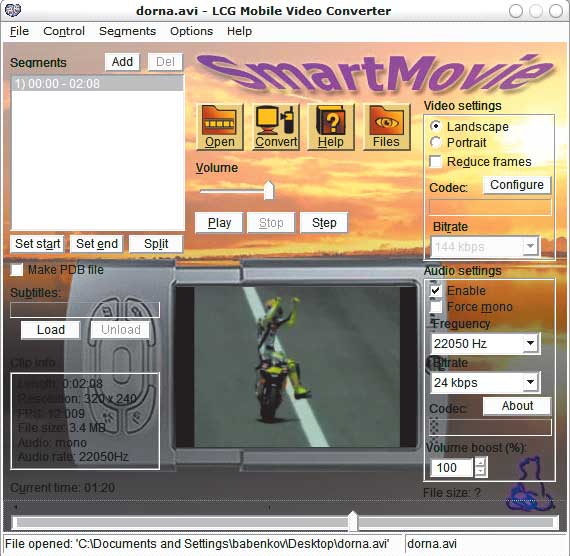Decrease Volume boost with down arrow

click(481, 472)
